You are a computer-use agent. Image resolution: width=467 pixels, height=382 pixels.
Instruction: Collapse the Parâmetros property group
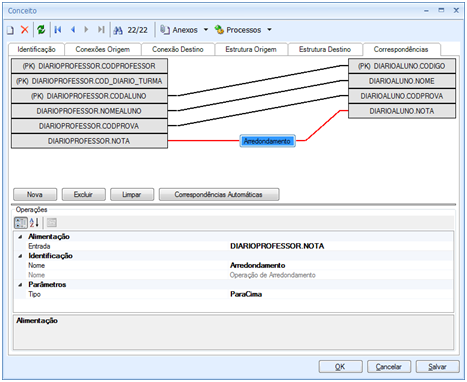(20, 285)
